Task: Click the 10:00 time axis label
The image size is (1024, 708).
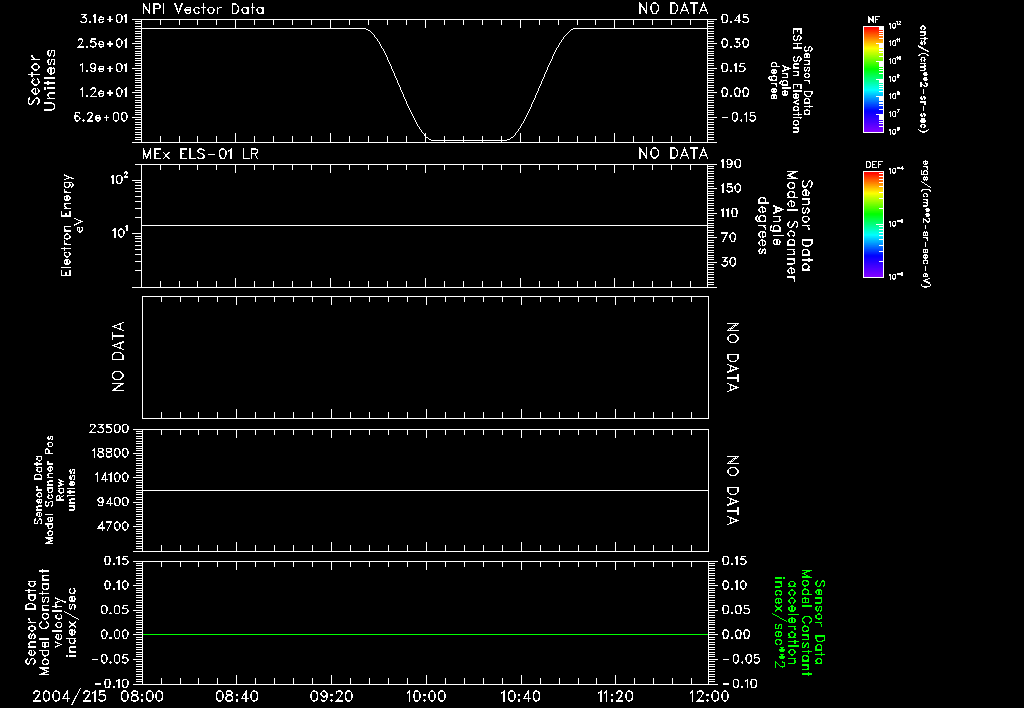Action: click(x=426, y=697)
